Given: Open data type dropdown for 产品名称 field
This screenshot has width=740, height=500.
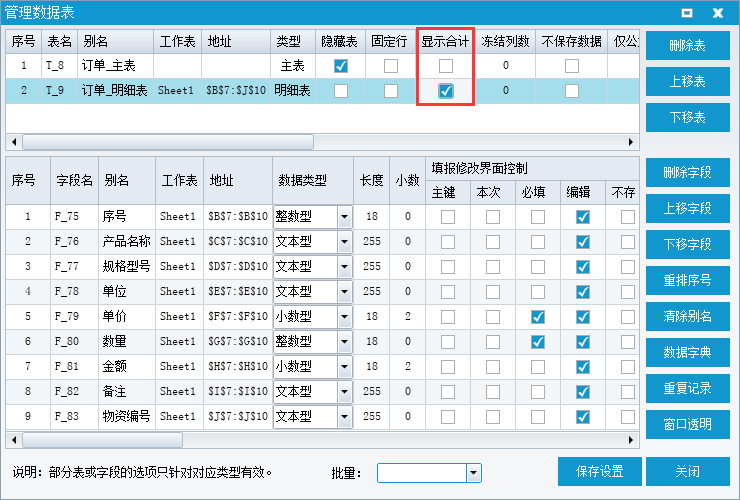Looking at the screenshot, I should click(x=345, y=242).
